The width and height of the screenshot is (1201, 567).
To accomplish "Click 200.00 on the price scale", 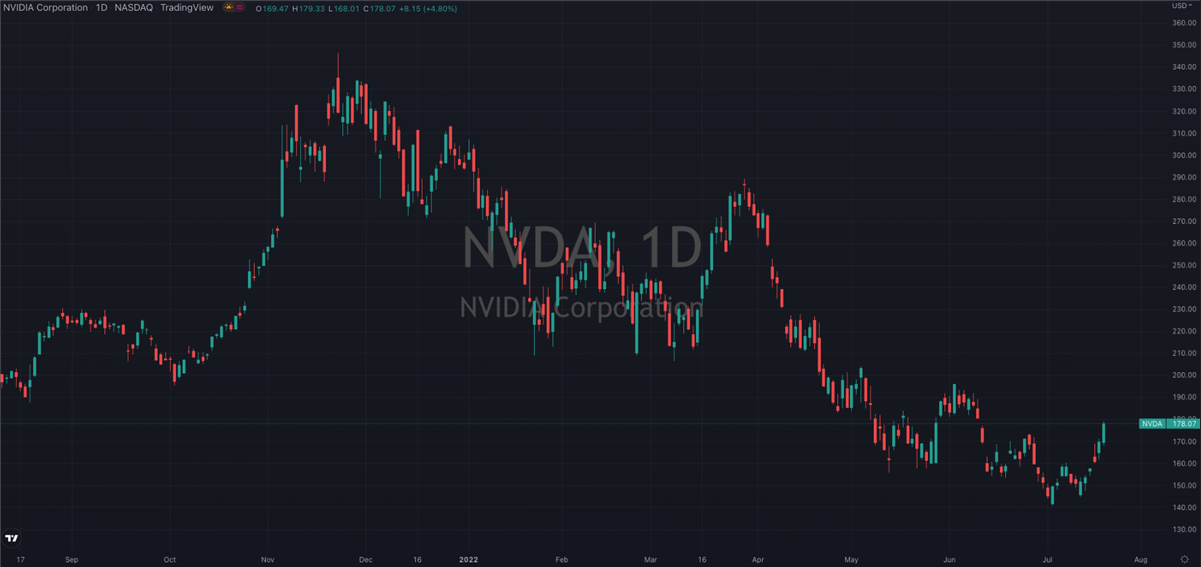I will pyautogui.click(x=1184, y=375).
